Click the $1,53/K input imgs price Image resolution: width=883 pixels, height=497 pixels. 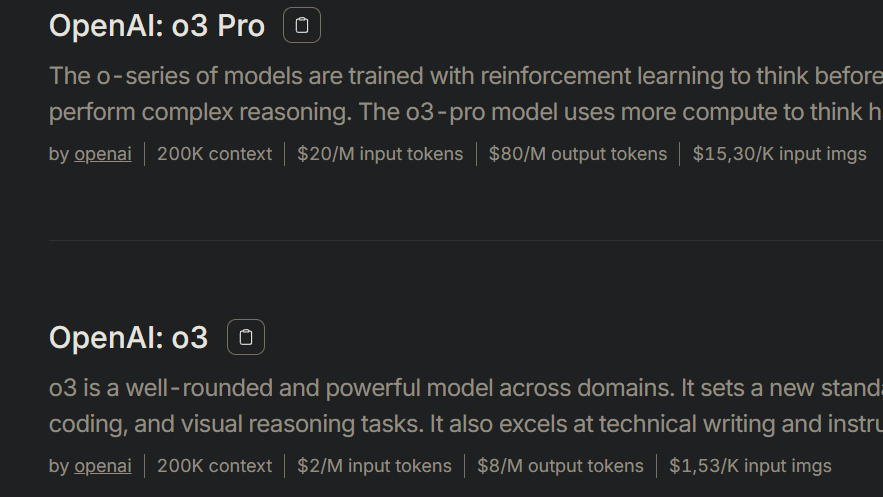(750, 466)
